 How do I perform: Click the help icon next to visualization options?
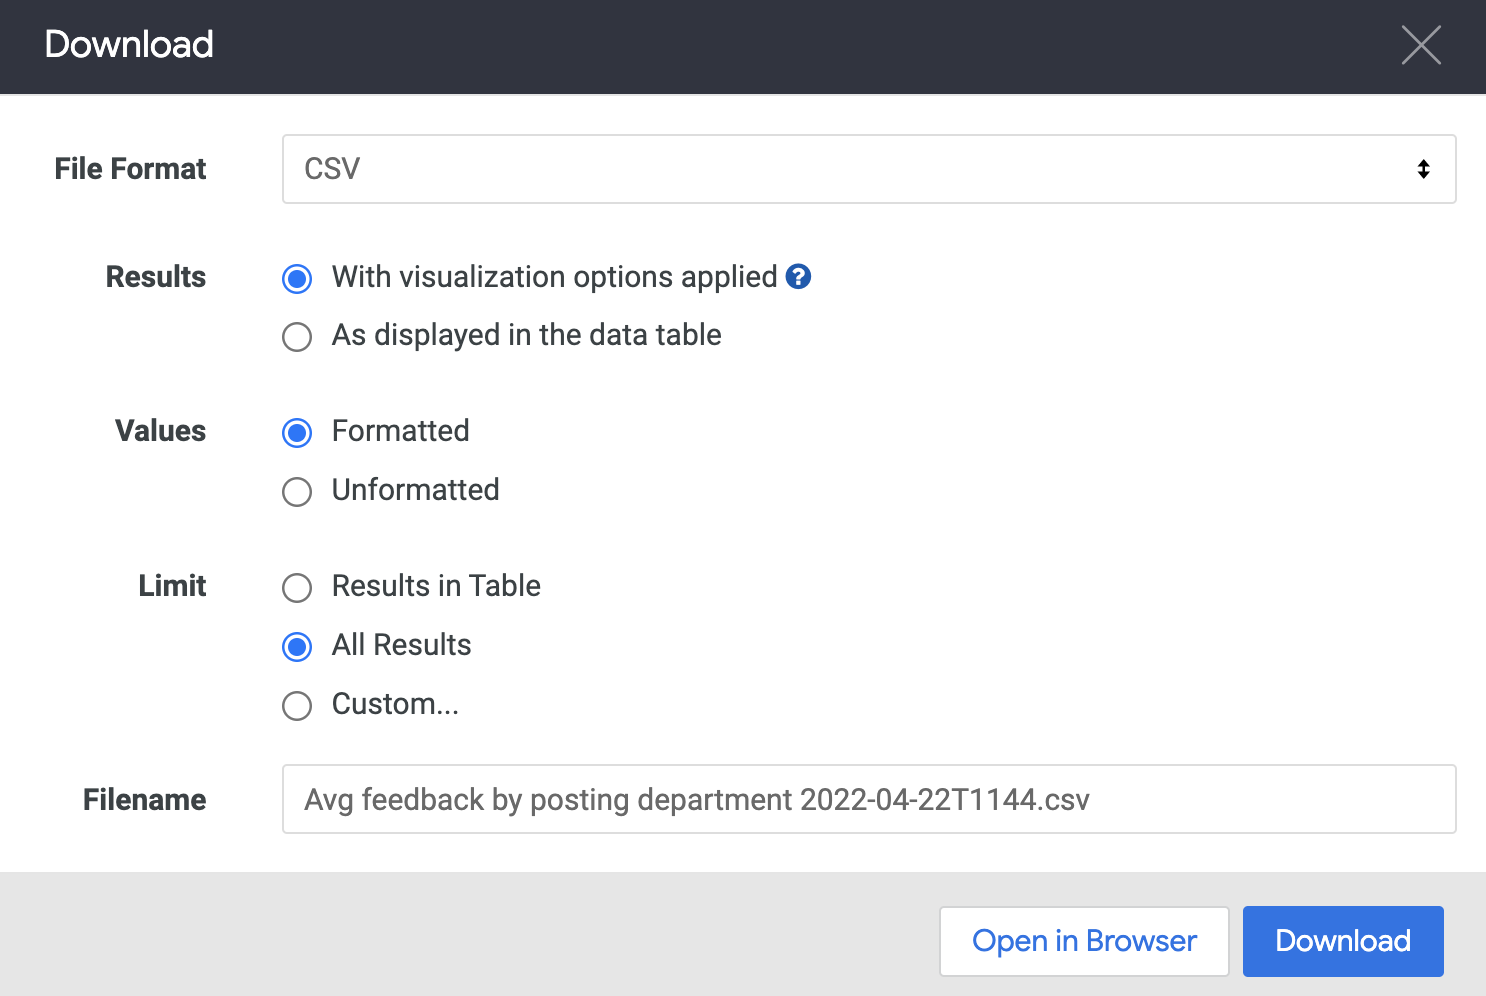[797, 277]
